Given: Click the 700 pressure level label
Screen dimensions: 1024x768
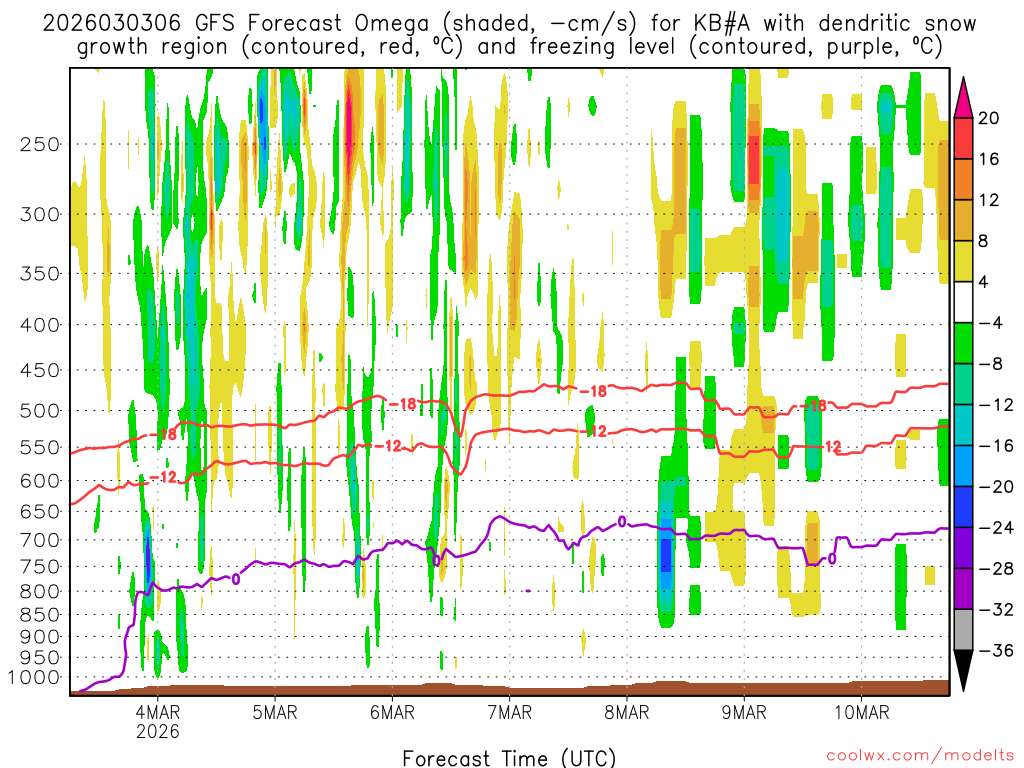Looking at the screenshot, I should (x=40, y=540).
